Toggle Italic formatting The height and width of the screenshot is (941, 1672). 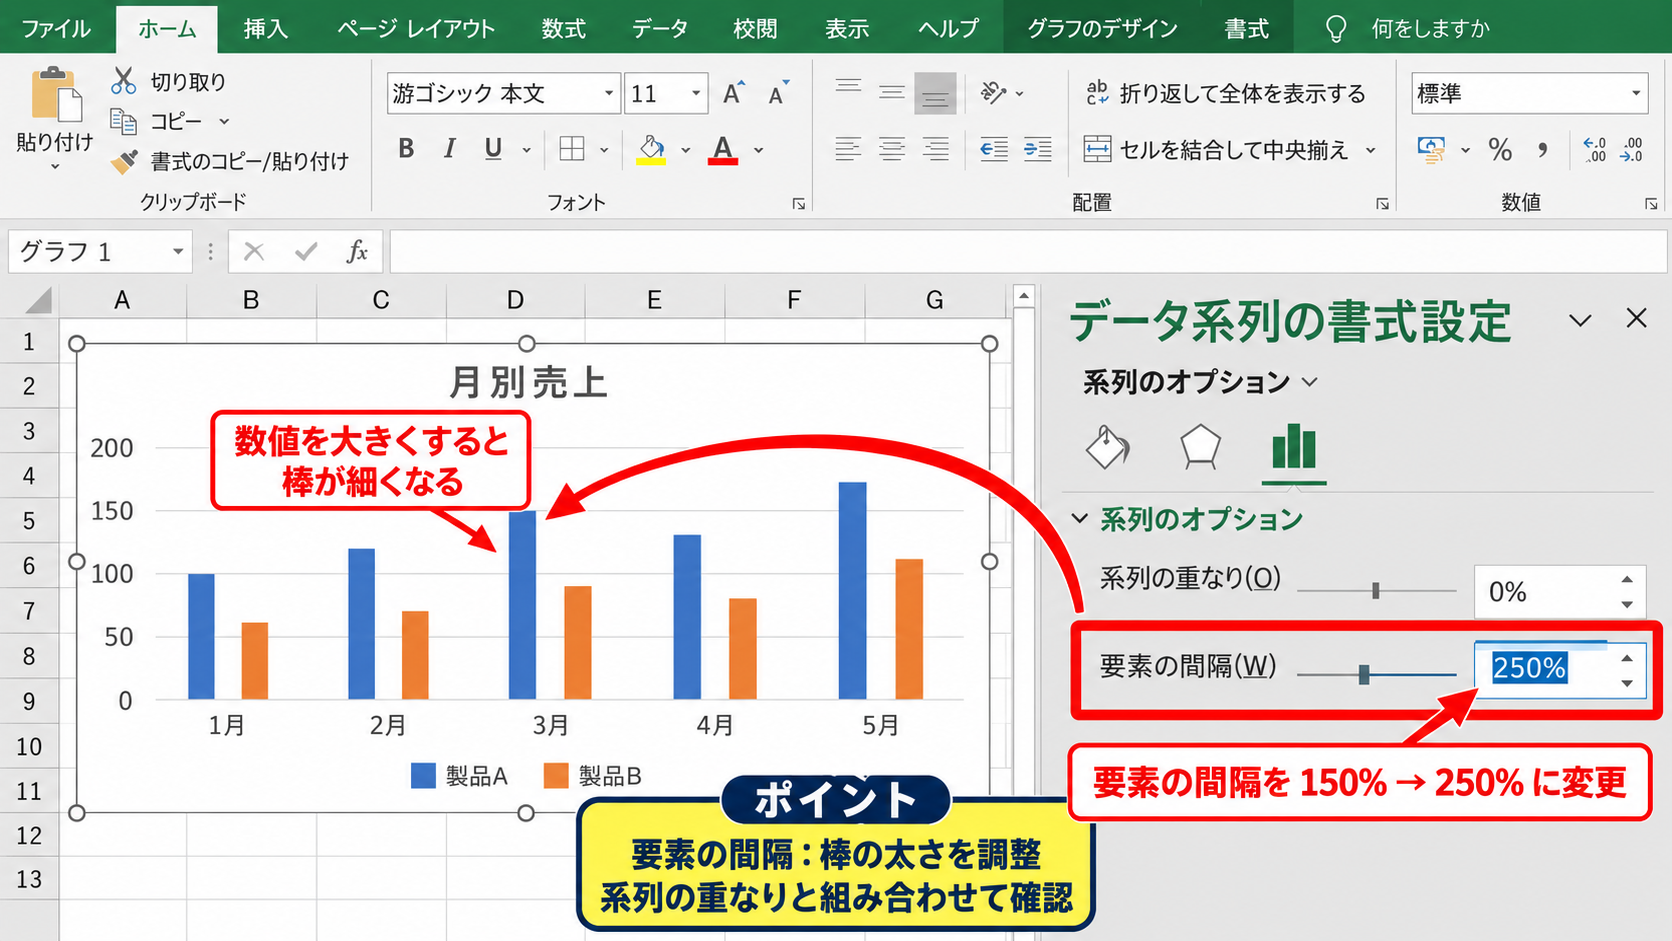(x=449, y=149)
